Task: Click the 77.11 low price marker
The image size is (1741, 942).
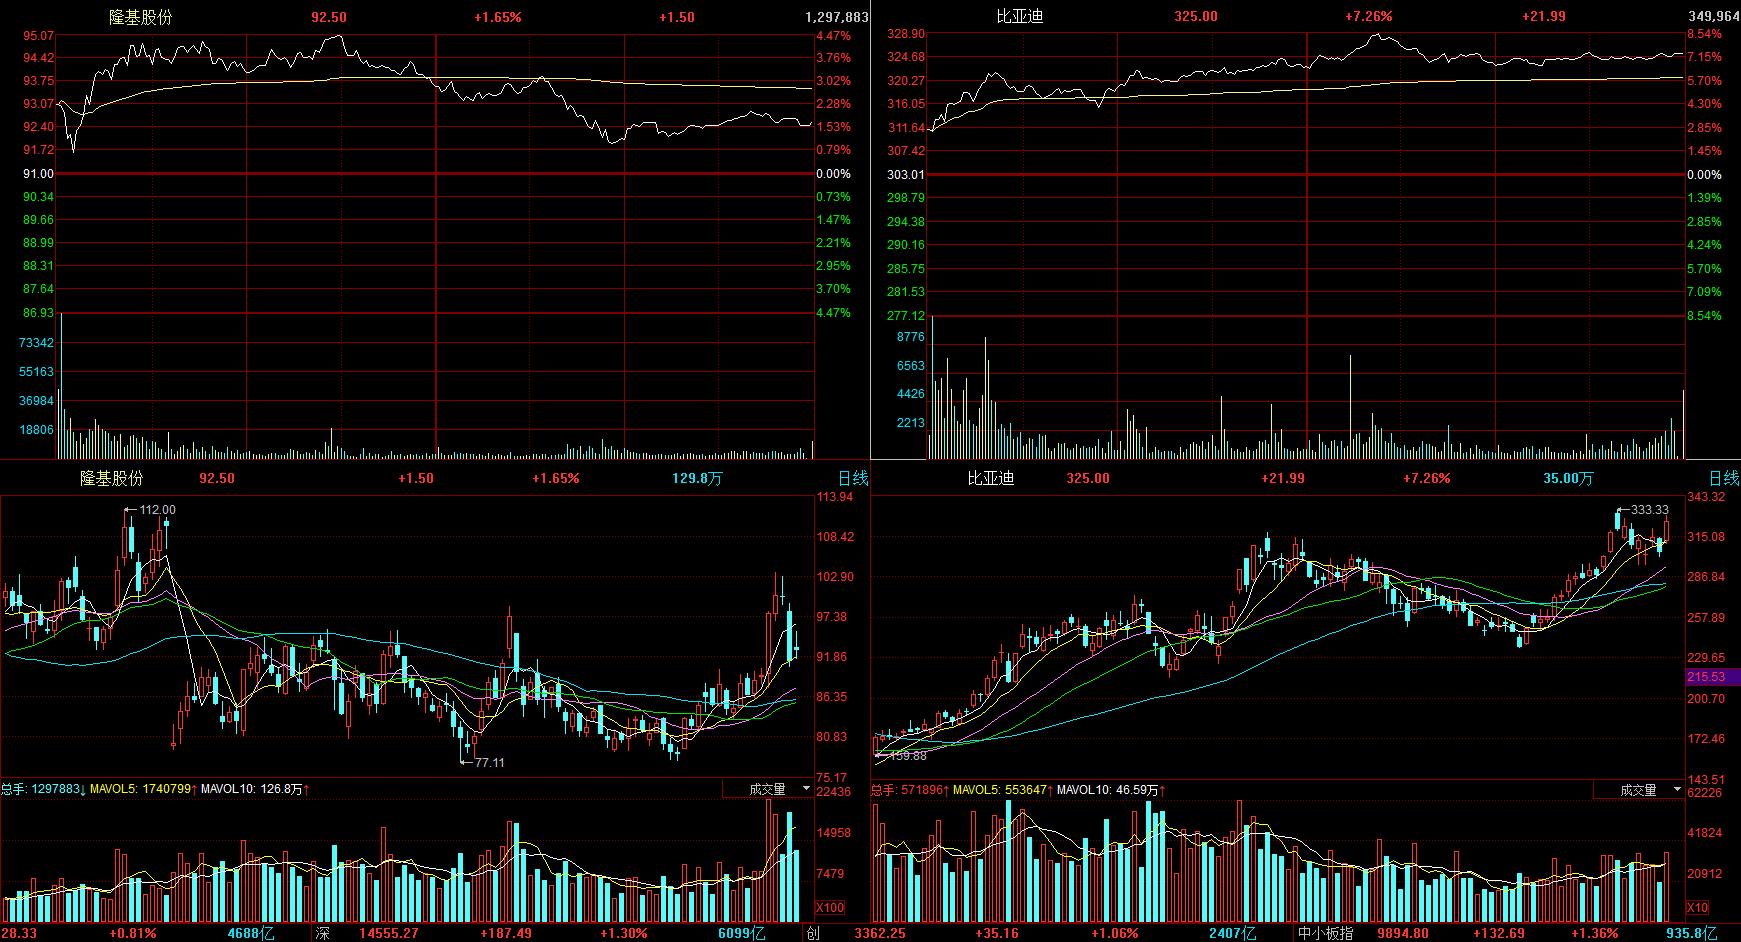Action: pyautogui.click(x=488, y=762)
